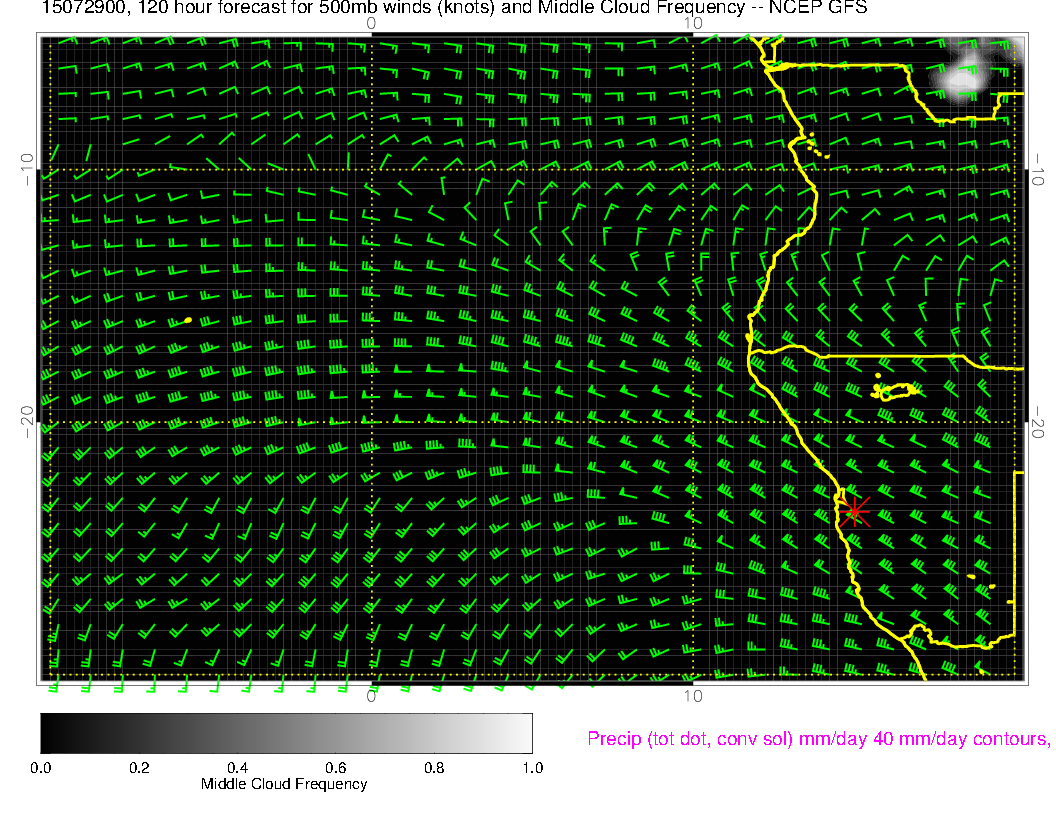This screenshot has height=816, width=1056.
Task: Click the 0.6 colorbar tick label
Action: pyautogui.click(x=336, y=768)
